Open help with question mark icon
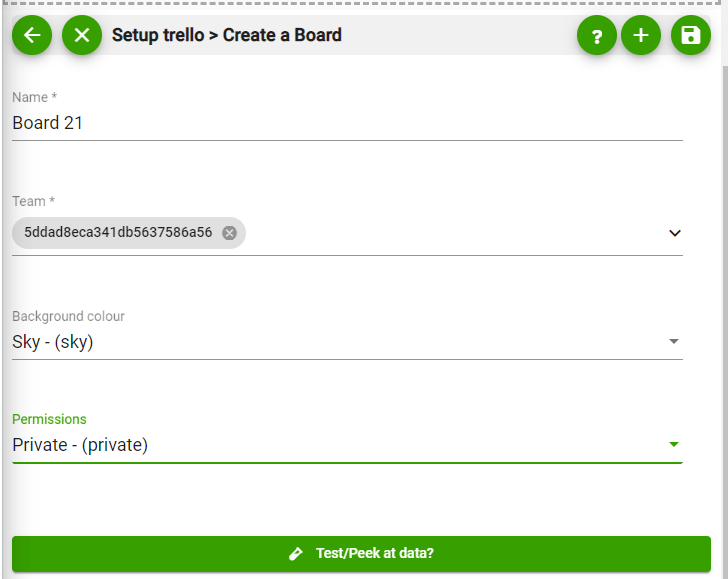Screen dimensions: 728x579 click(597, 35)
